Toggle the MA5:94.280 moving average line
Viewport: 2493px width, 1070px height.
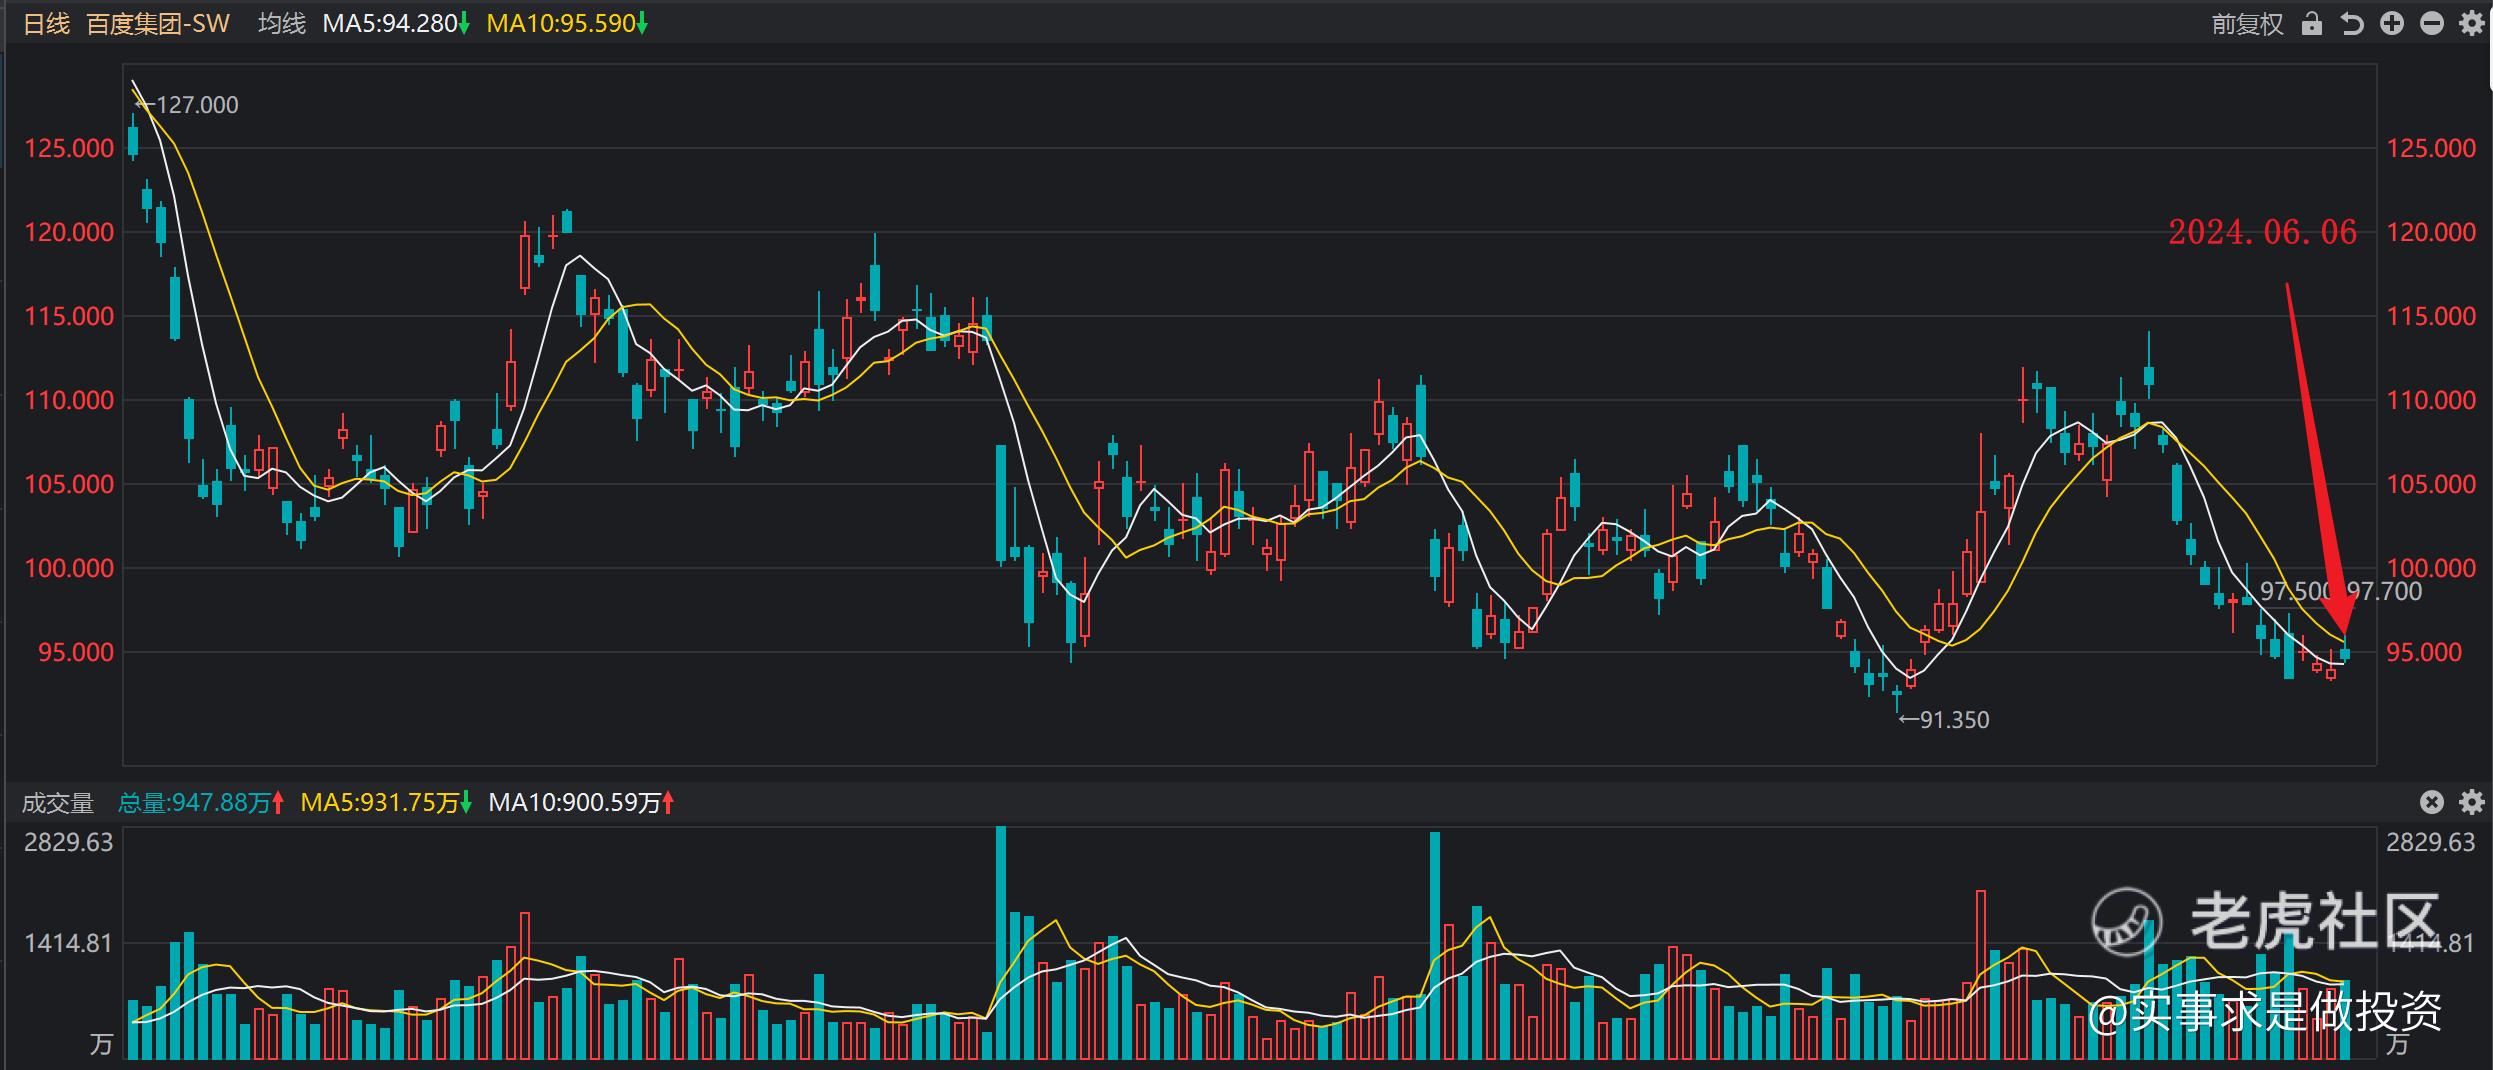(x=390, y=23)
